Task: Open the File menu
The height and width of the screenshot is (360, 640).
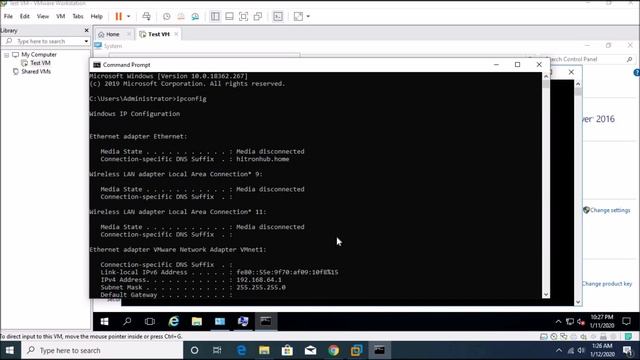Action: pyautogui.click(x=8, y=16)
